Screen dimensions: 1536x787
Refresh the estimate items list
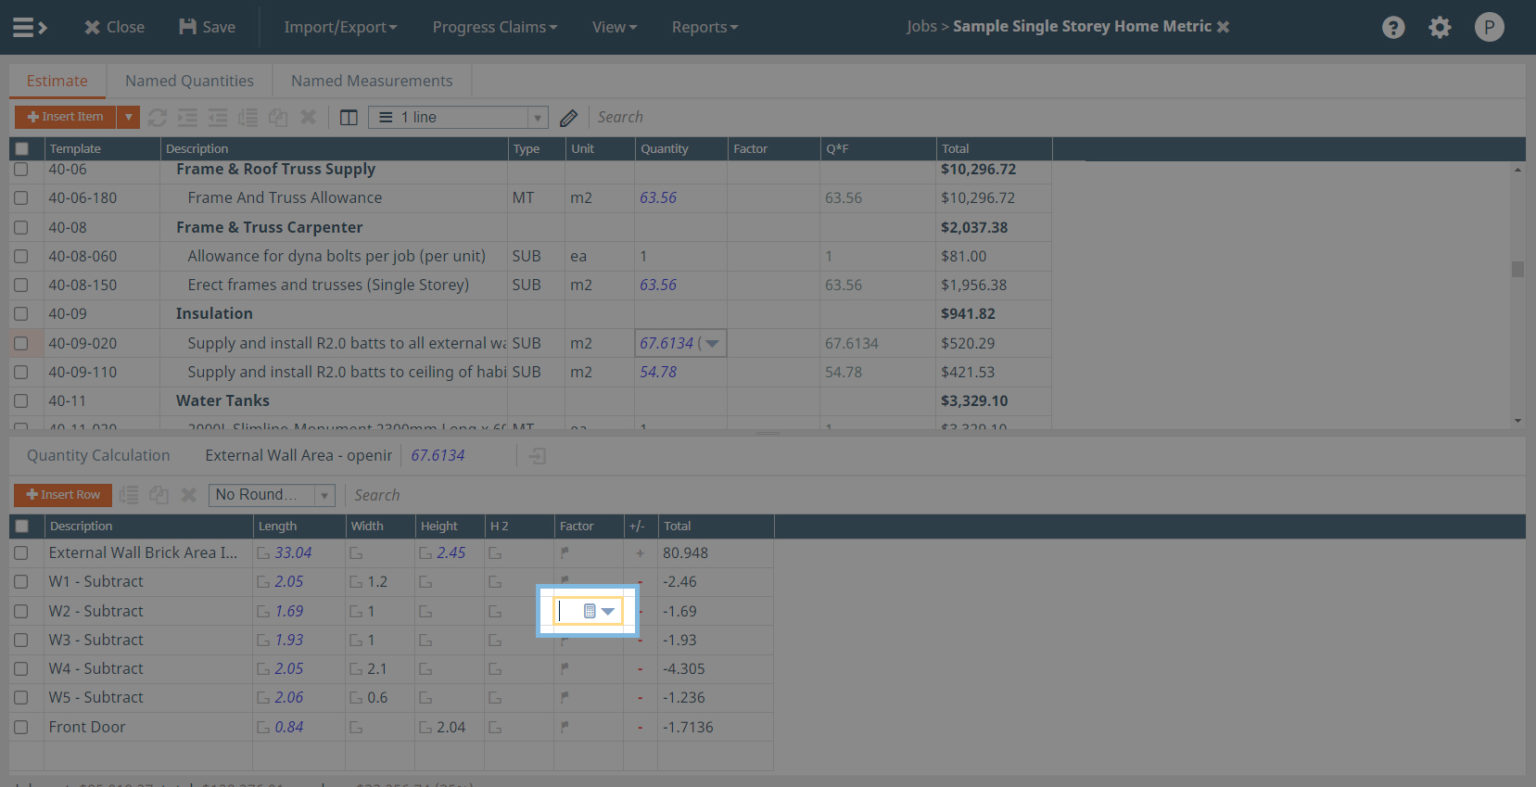click(157, 117)
